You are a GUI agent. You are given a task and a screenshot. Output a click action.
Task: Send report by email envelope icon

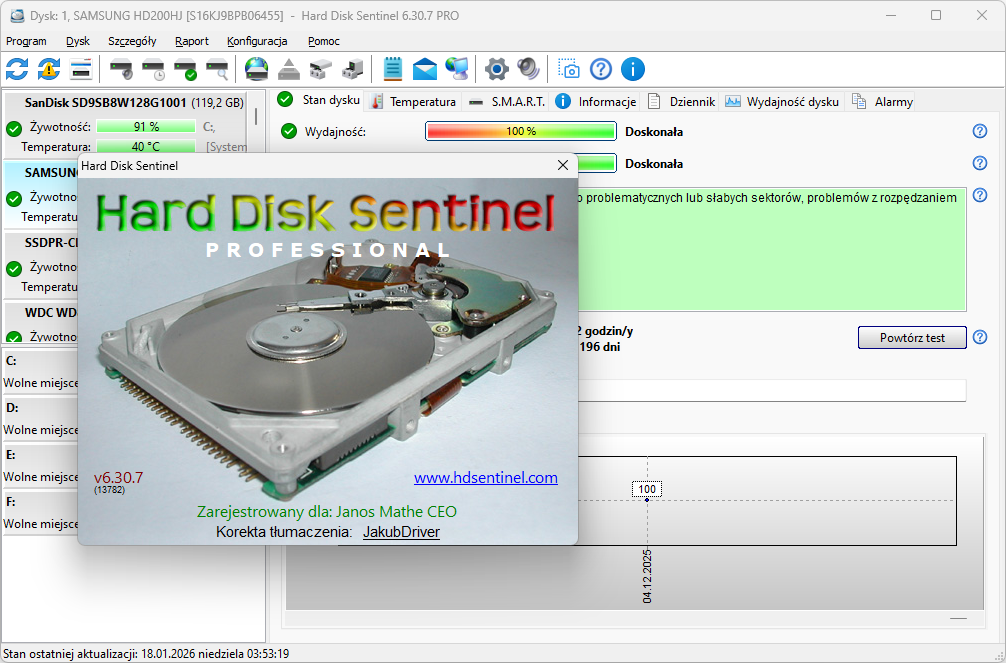pos(424,69)
